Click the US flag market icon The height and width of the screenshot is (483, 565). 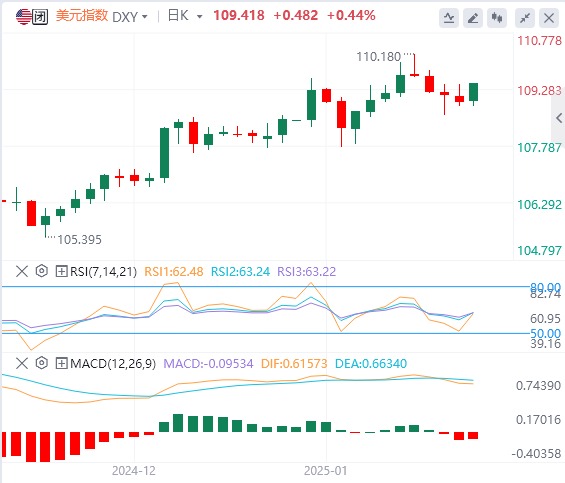coord(24,17)
